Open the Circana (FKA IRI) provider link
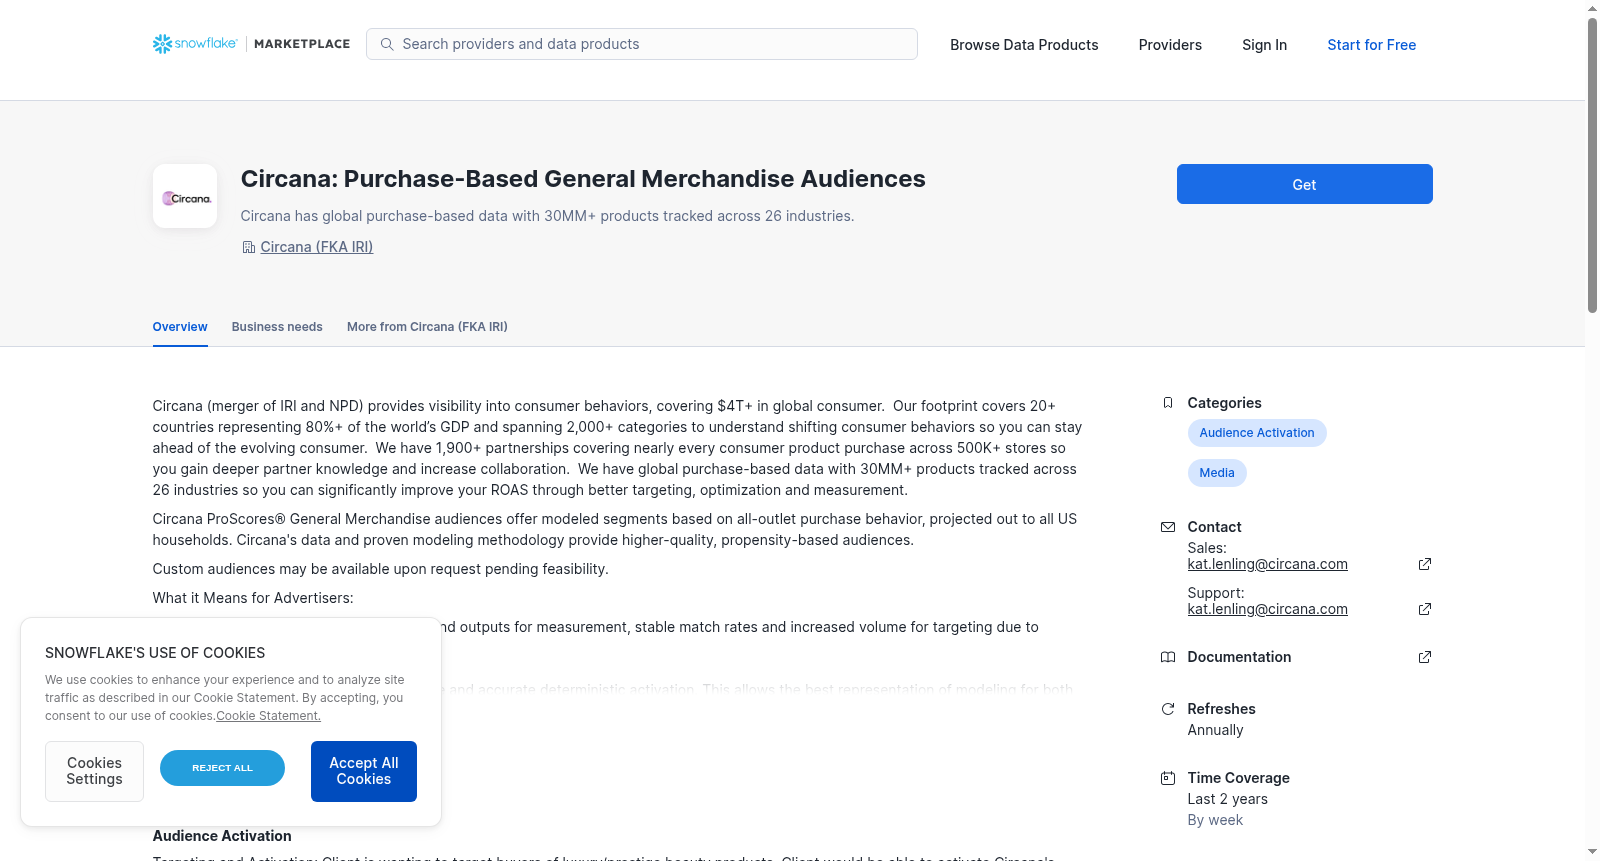The width and height of the screenshot is (1600, 861). [x=317, y=247]
